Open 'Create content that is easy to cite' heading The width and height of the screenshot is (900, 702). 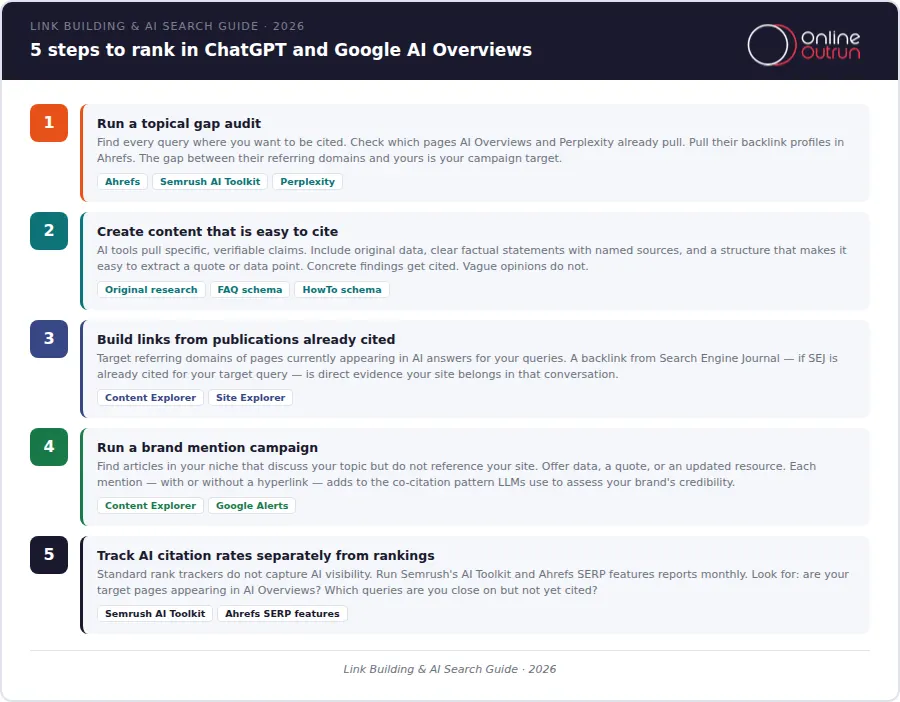[217, 232]
